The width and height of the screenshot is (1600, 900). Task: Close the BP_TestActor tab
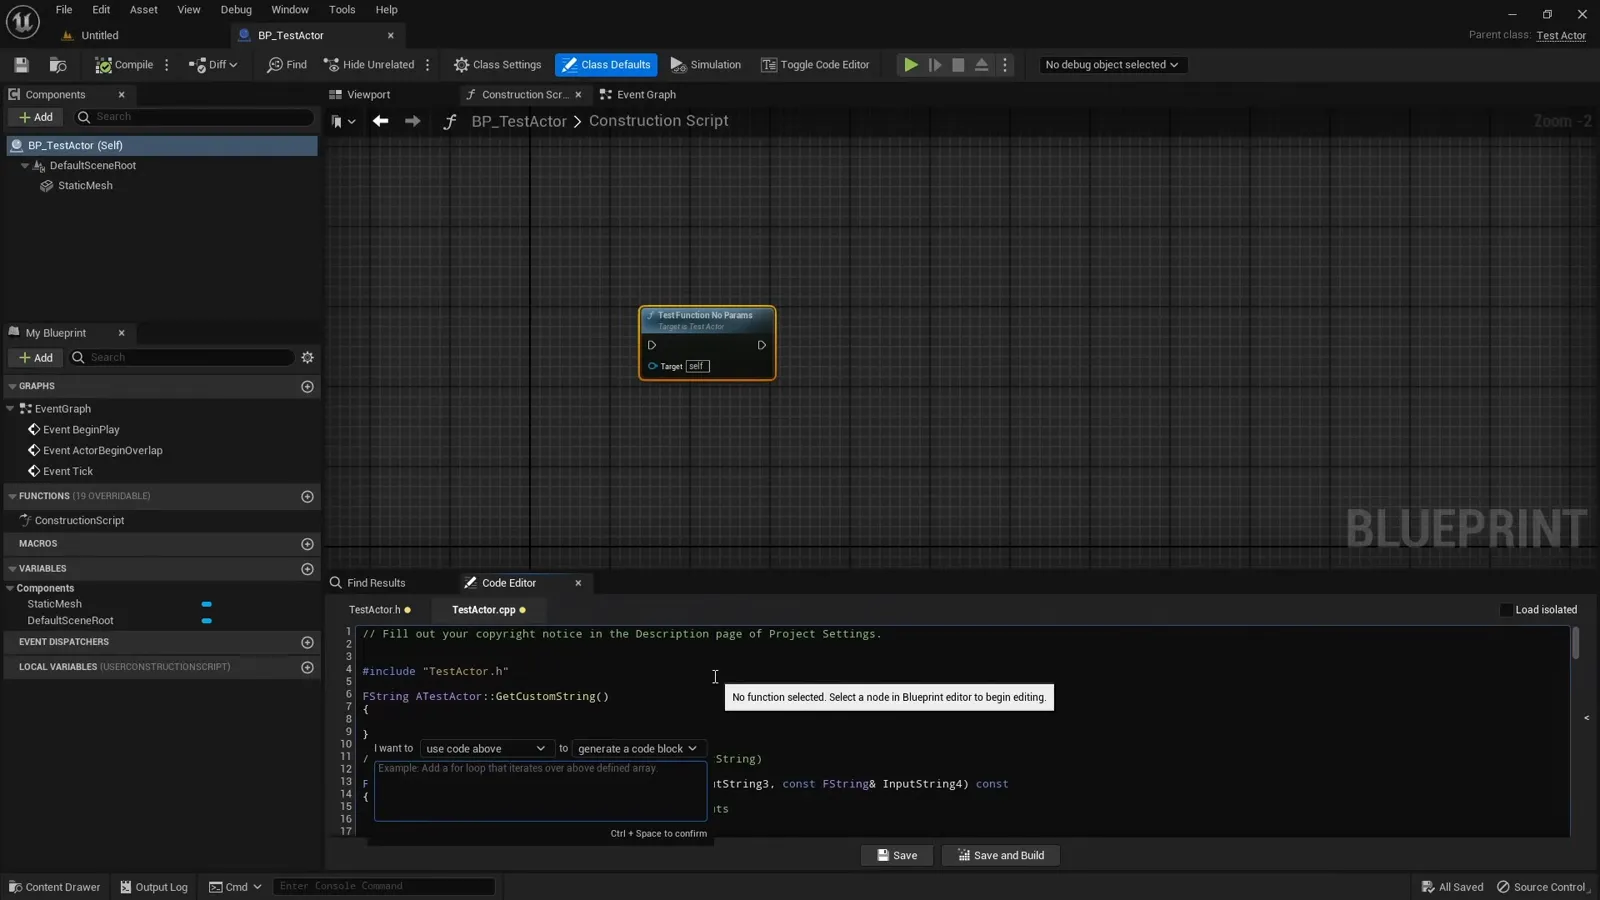(391, 36)
